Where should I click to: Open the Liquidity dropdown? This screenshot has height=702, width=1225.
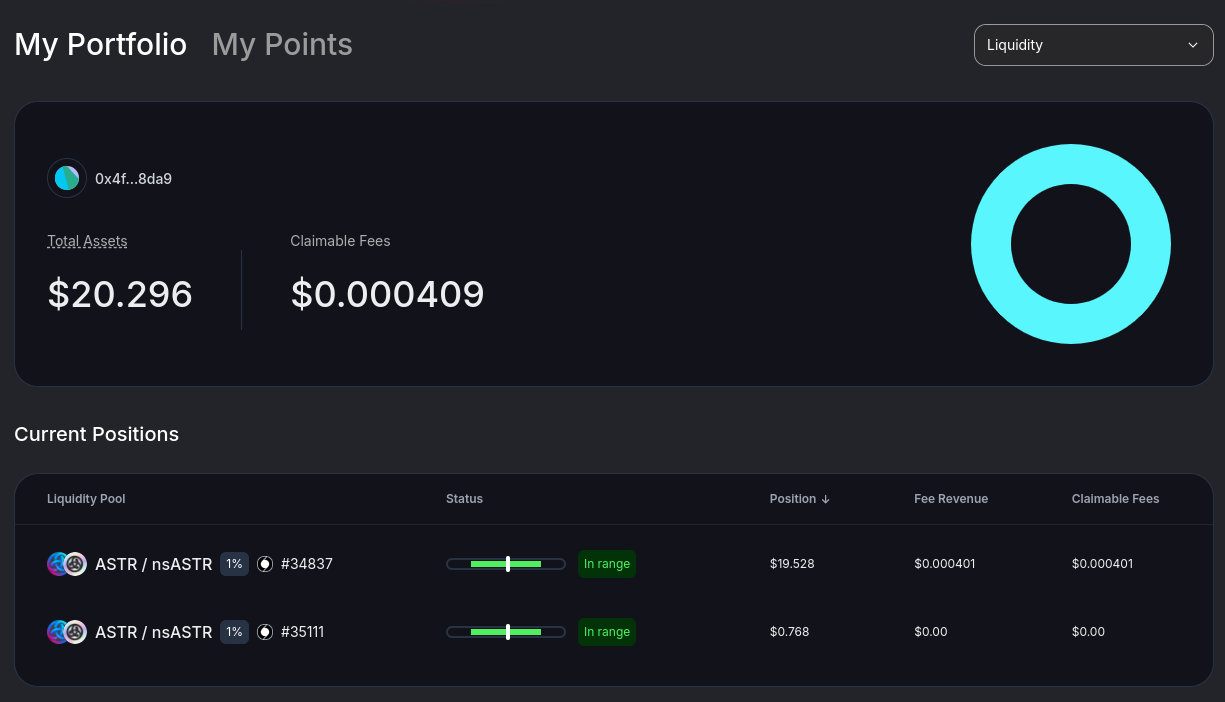[1093, 45]
